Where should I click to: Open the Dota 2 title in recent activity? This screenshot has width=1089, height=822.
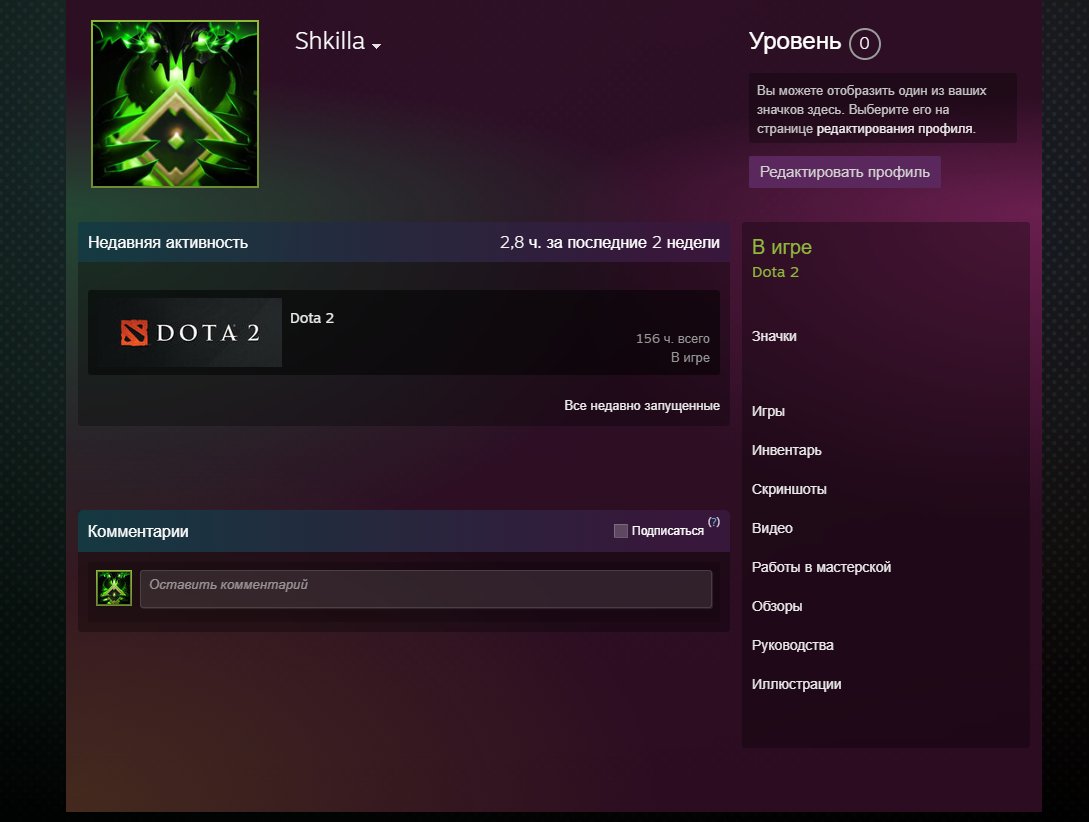[312, 318]
